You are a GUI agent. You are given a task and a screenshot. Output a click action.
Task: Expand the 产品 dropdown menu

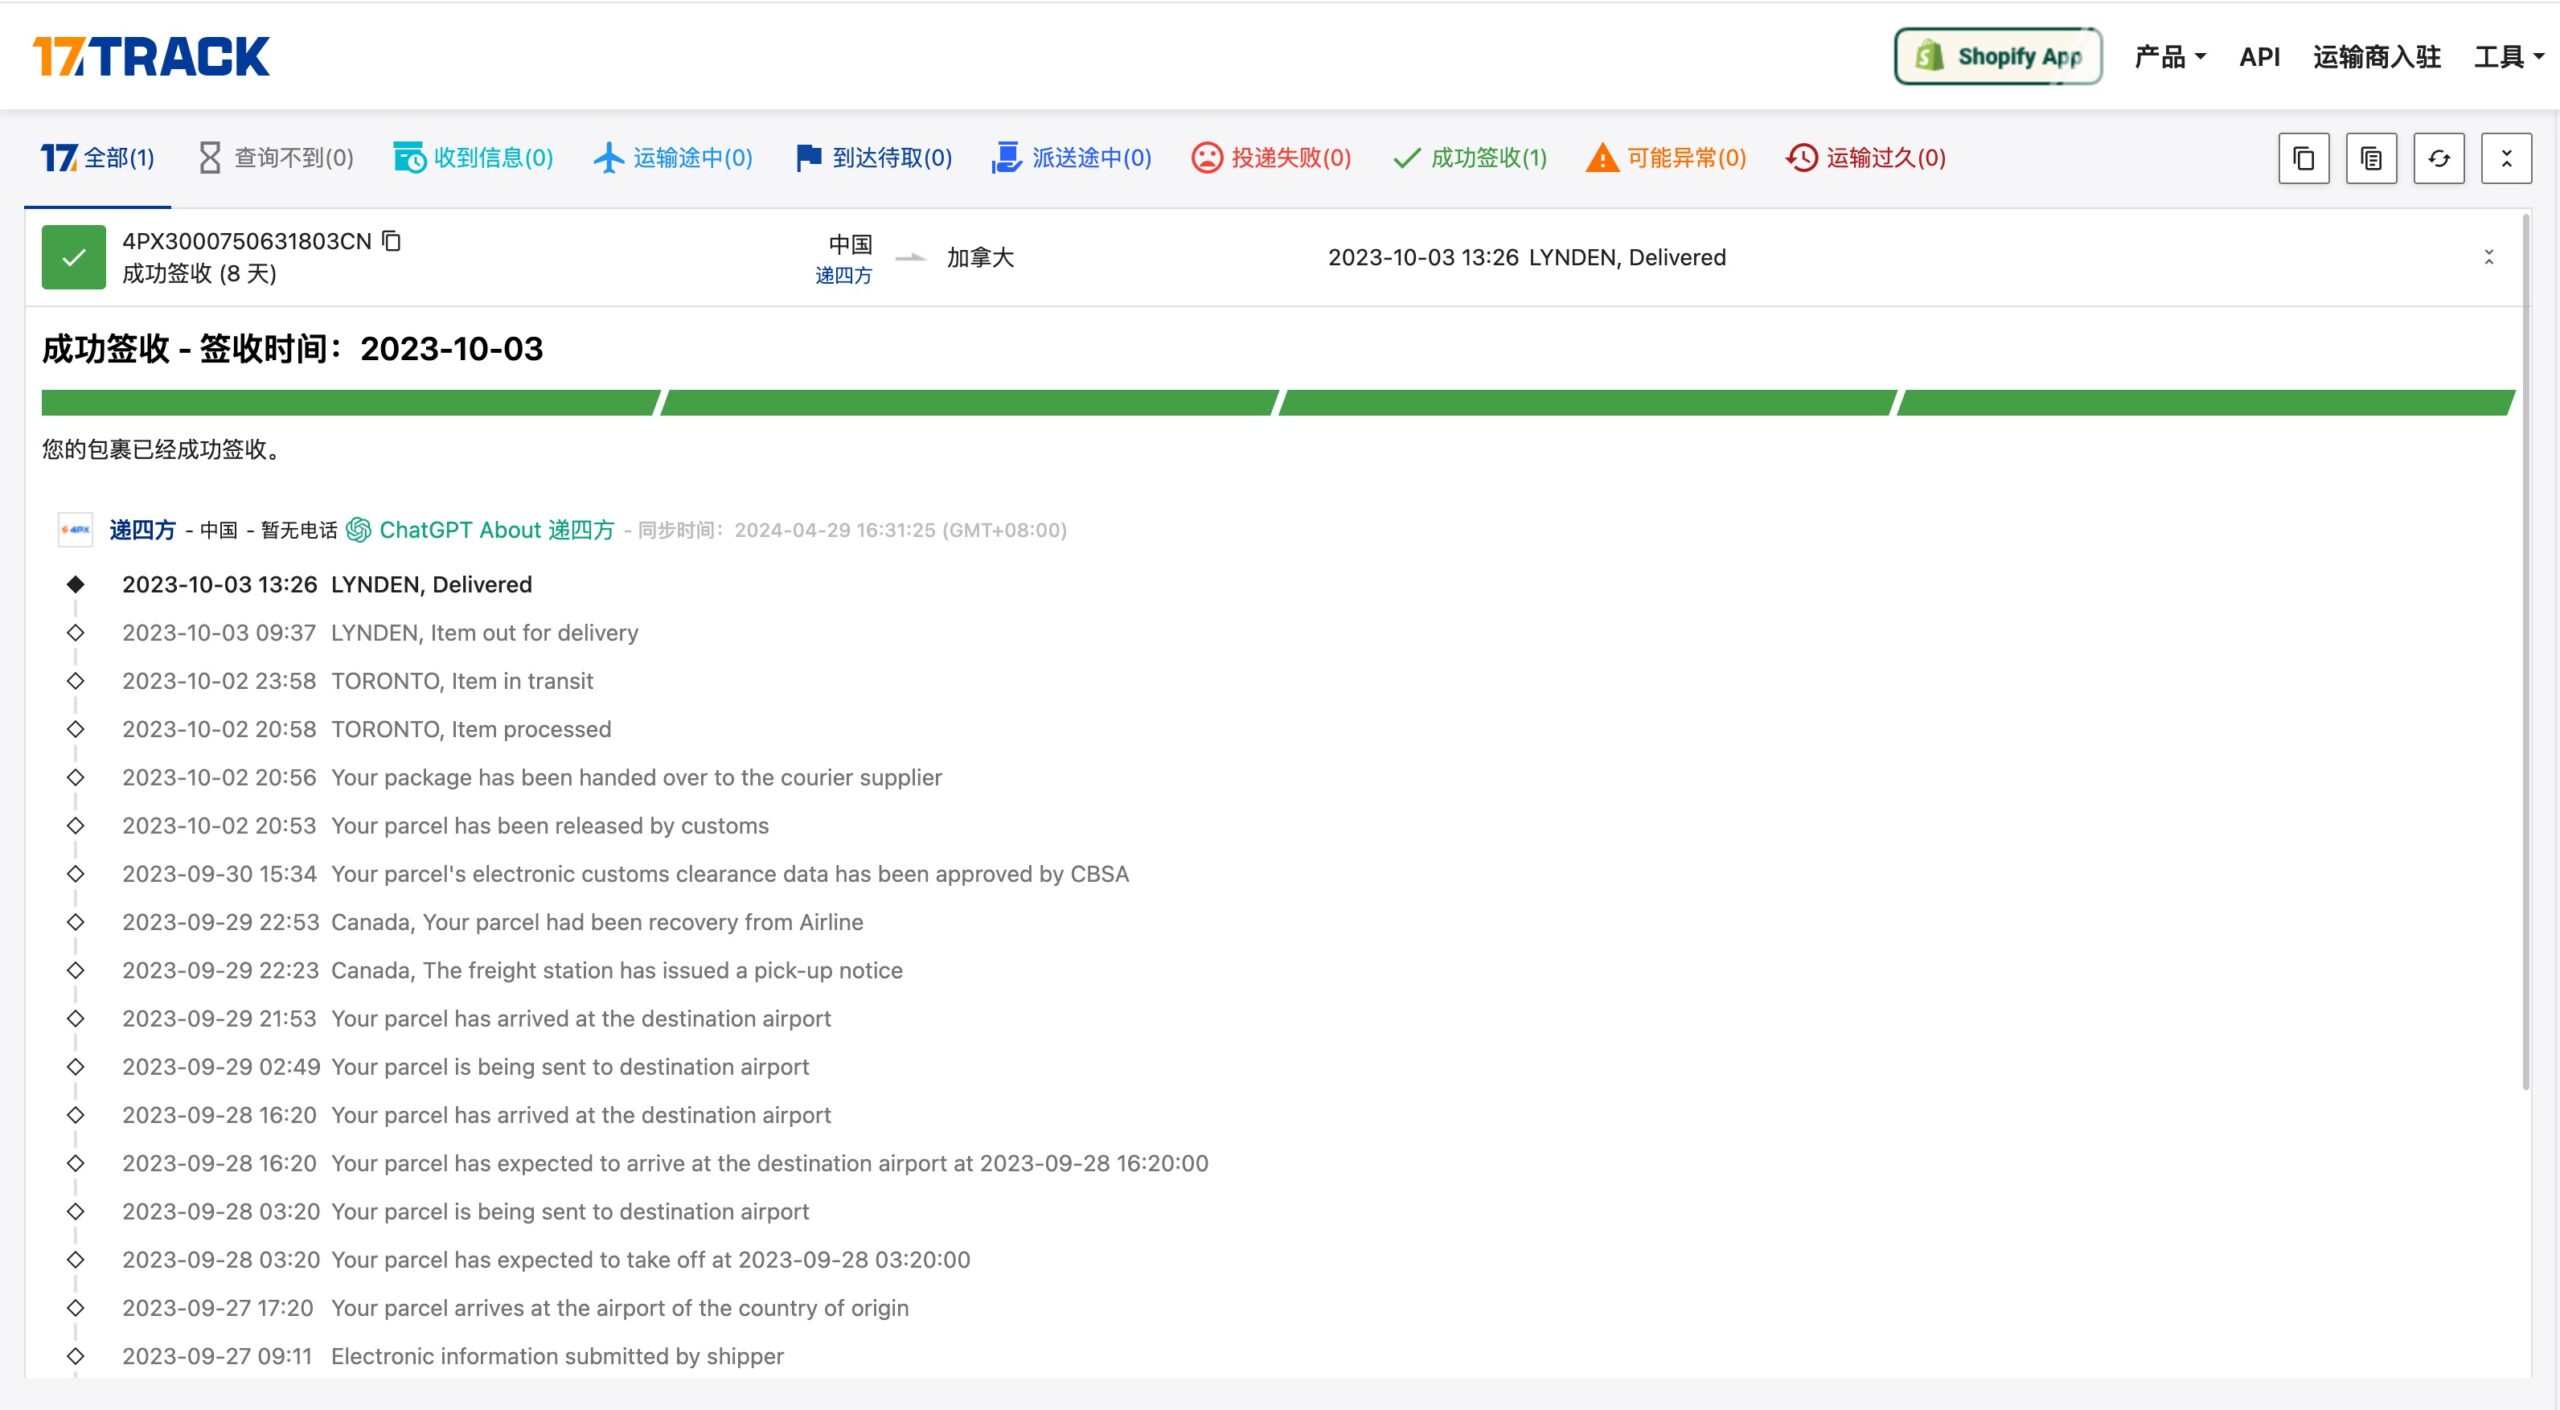[2170, 57]
